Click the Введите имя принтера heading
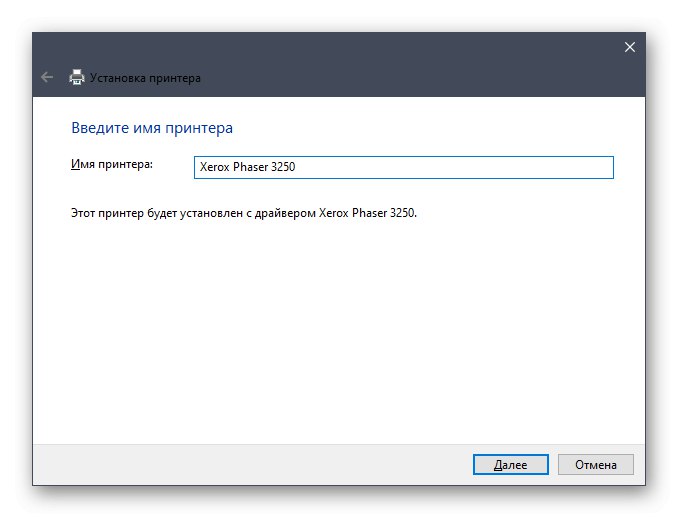 point(152,128)
